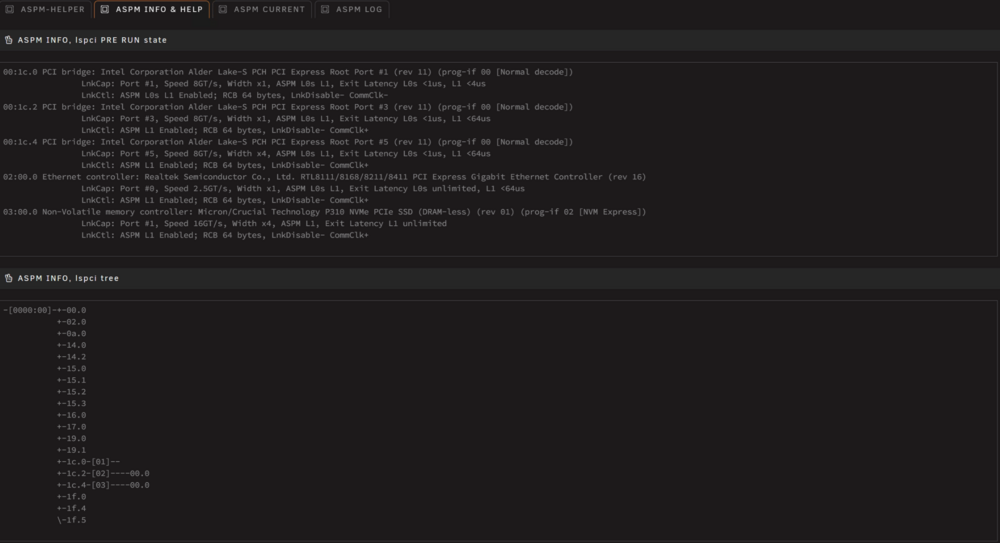Viewport: 1000px width, 543px height.
Task: Click the ASPM INFO & HELP tab icon
Action: click(x=105, y=10)
